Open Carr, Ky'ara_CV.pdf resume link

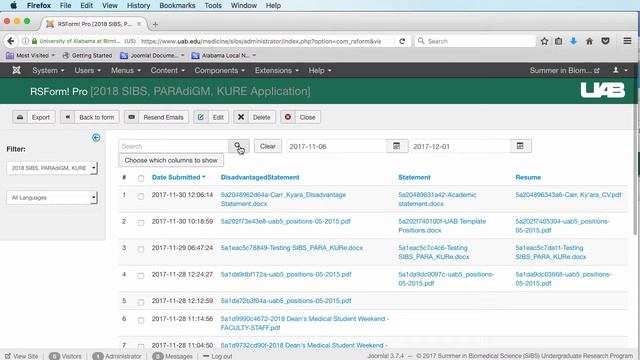(x=568, y=195)
